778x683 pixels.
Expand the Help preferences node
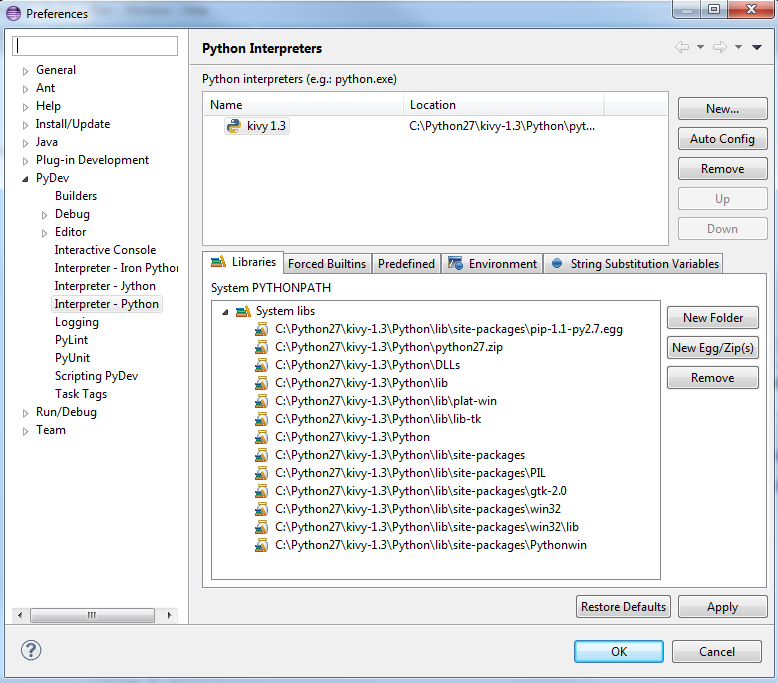pyautogui.click(x=25, y=107)
